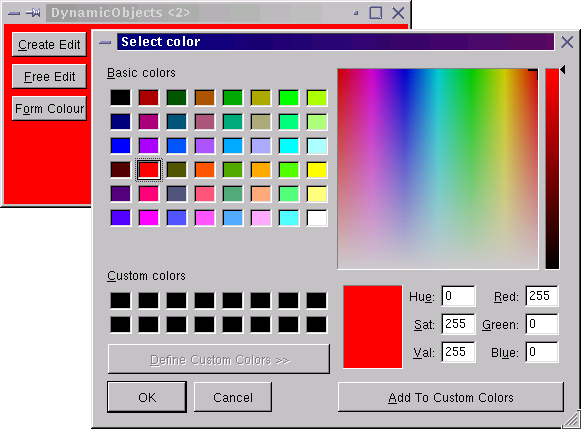Select the black basic color swatch
The image size is (581, 429).
click(120, 97)
